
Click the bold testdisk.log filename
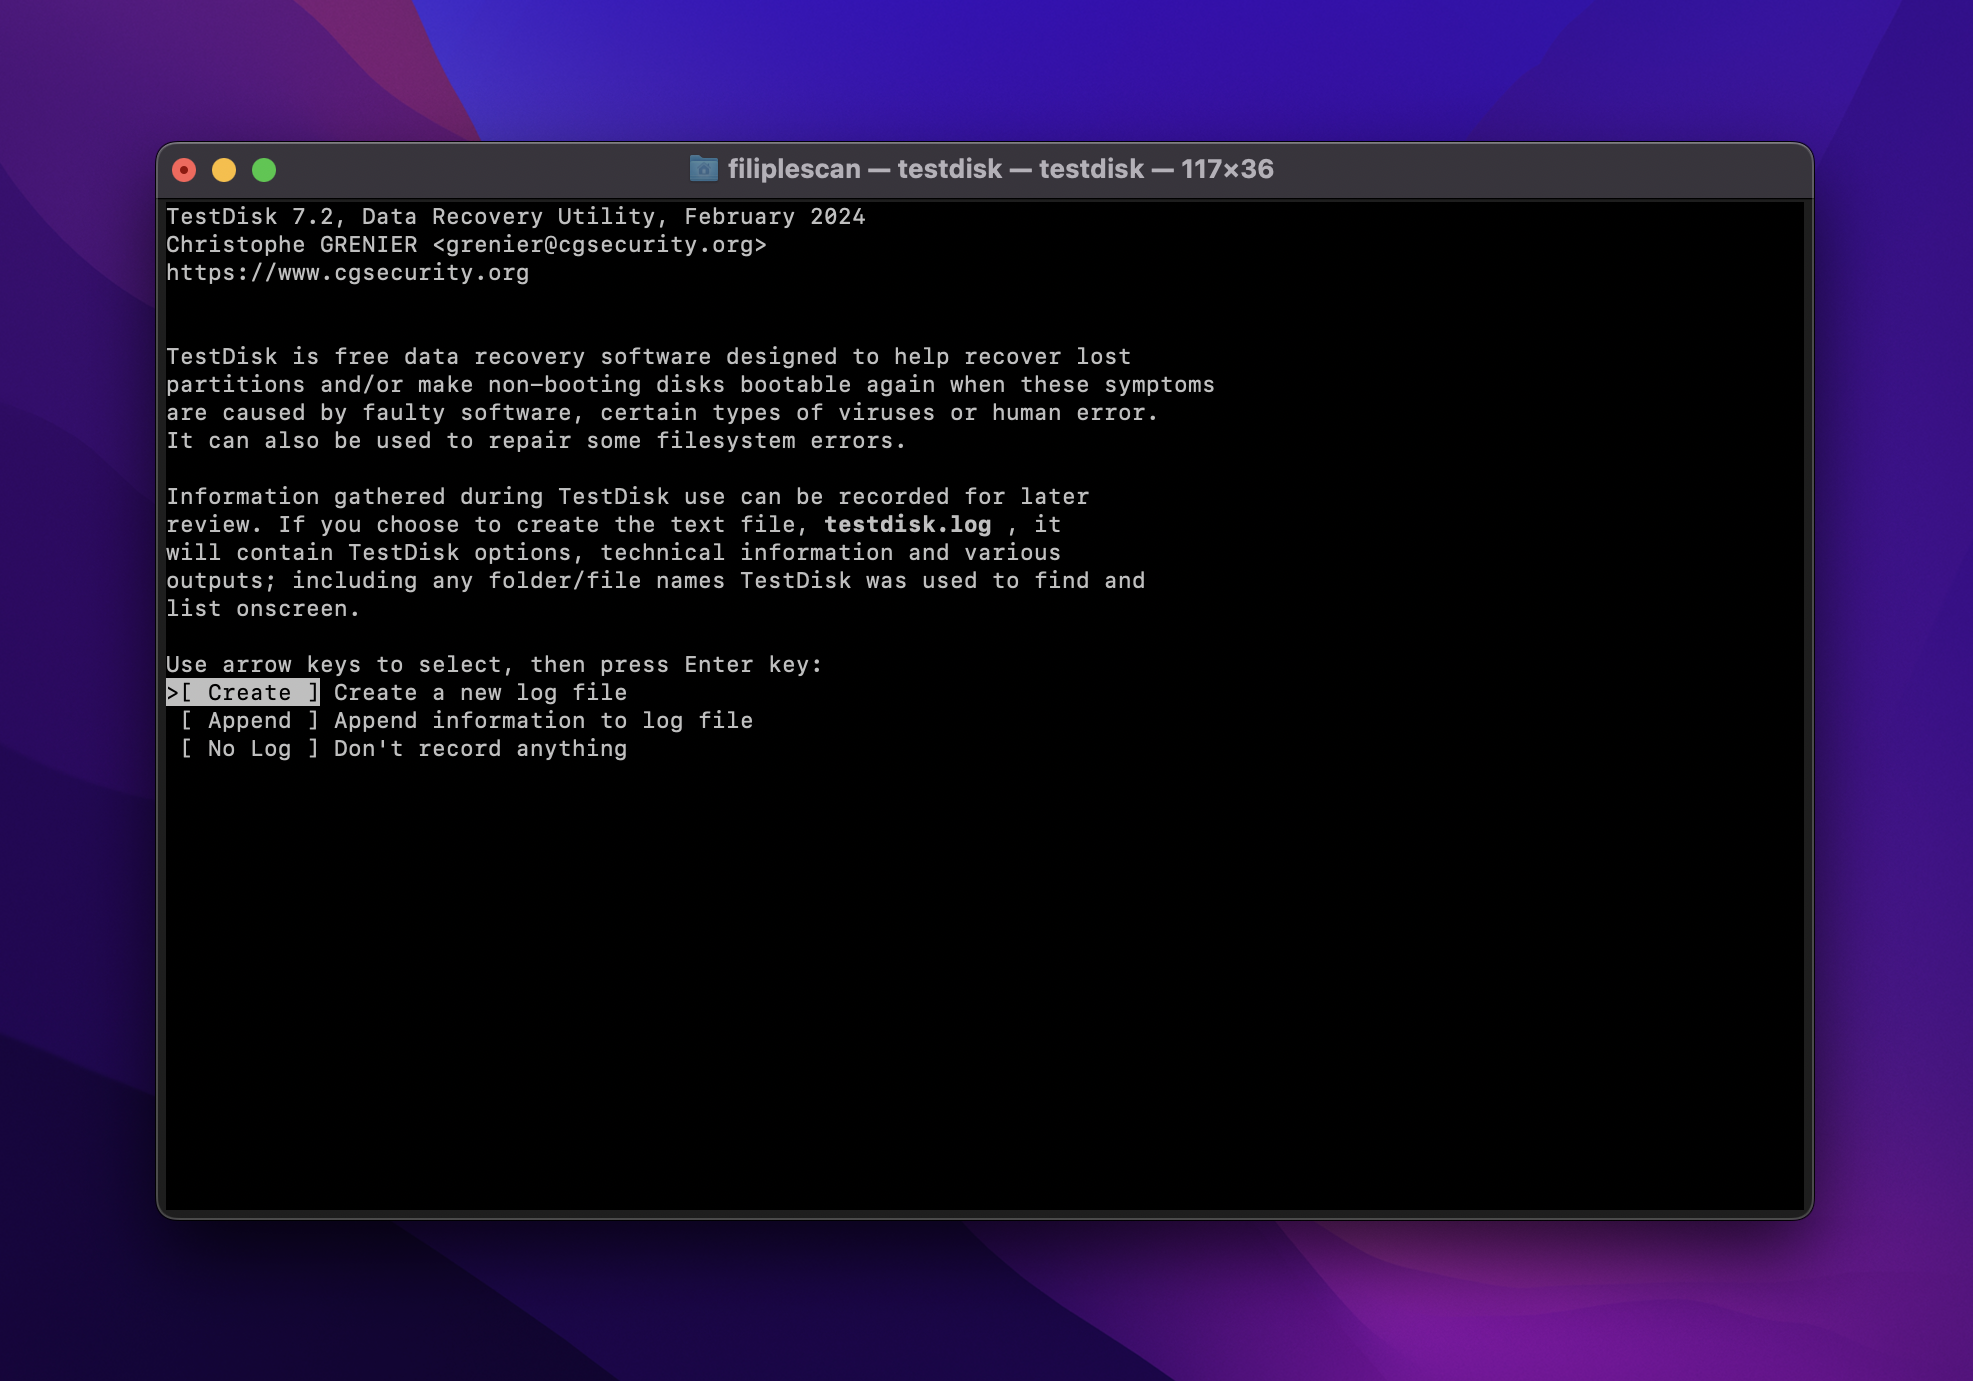tap(907, 524)
